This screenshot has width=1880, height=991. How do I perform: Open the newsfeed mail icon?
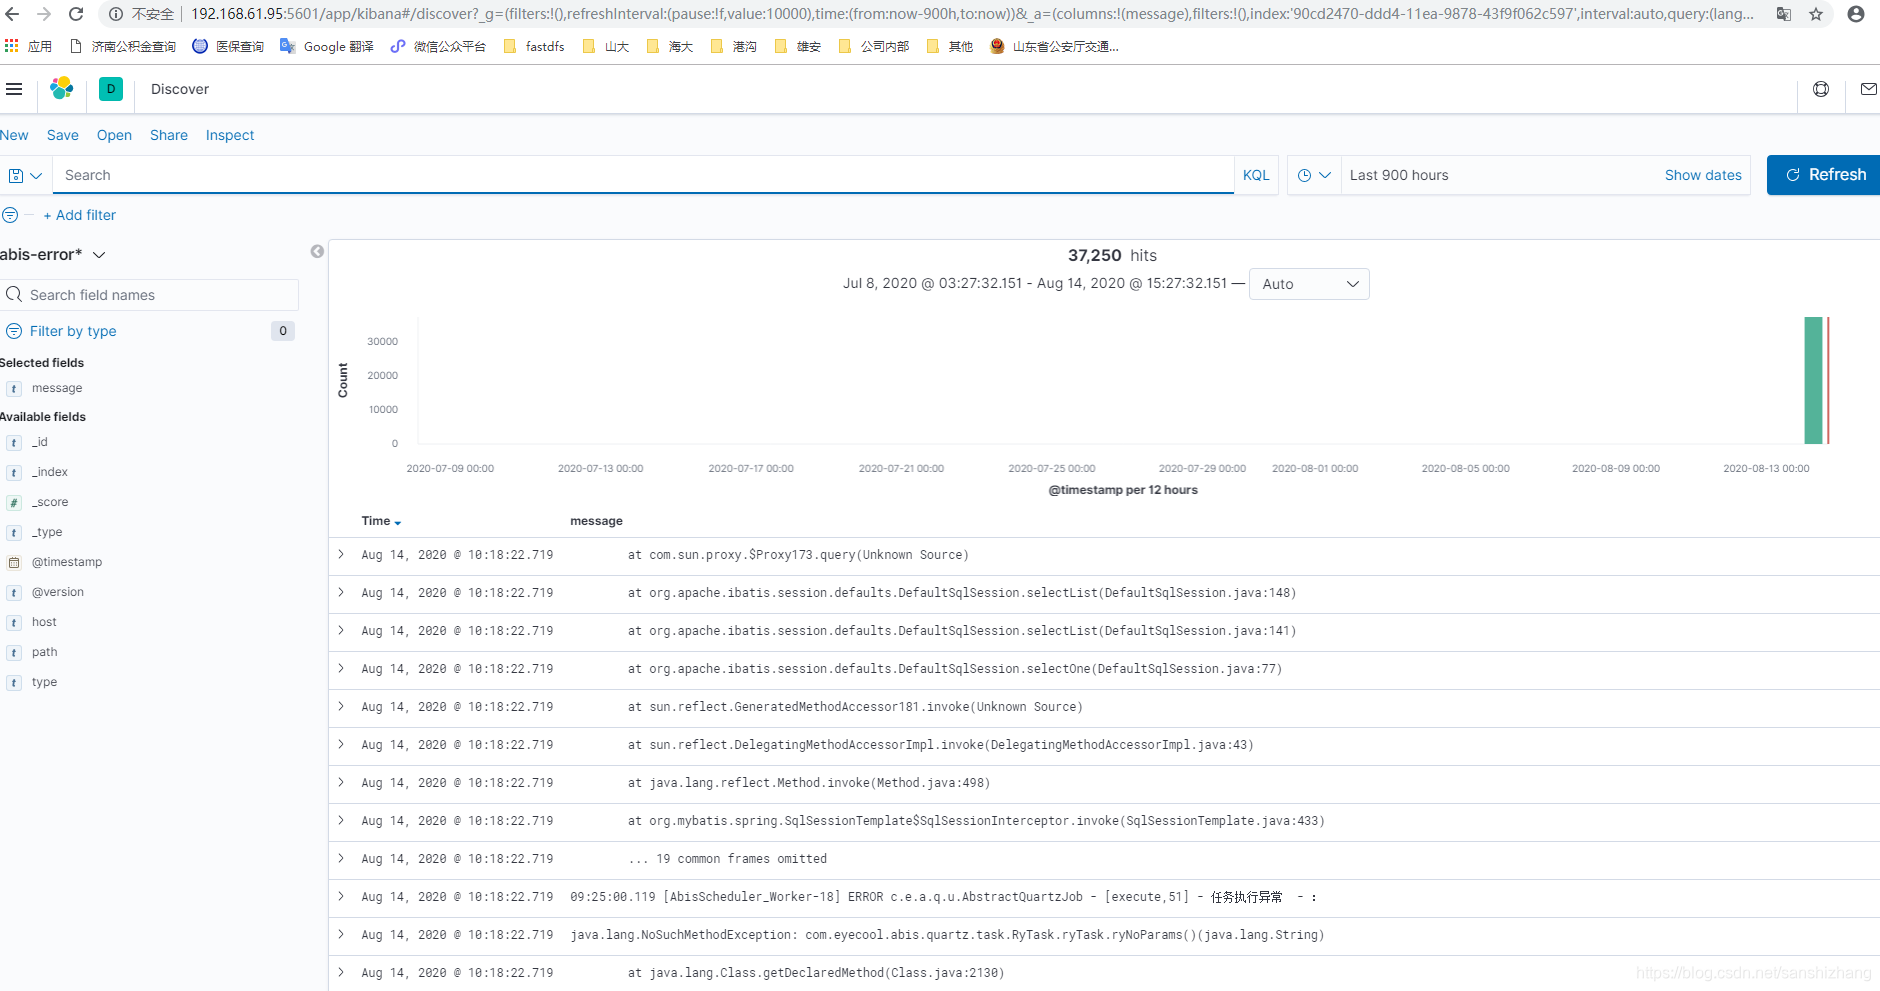[1868, 89]
